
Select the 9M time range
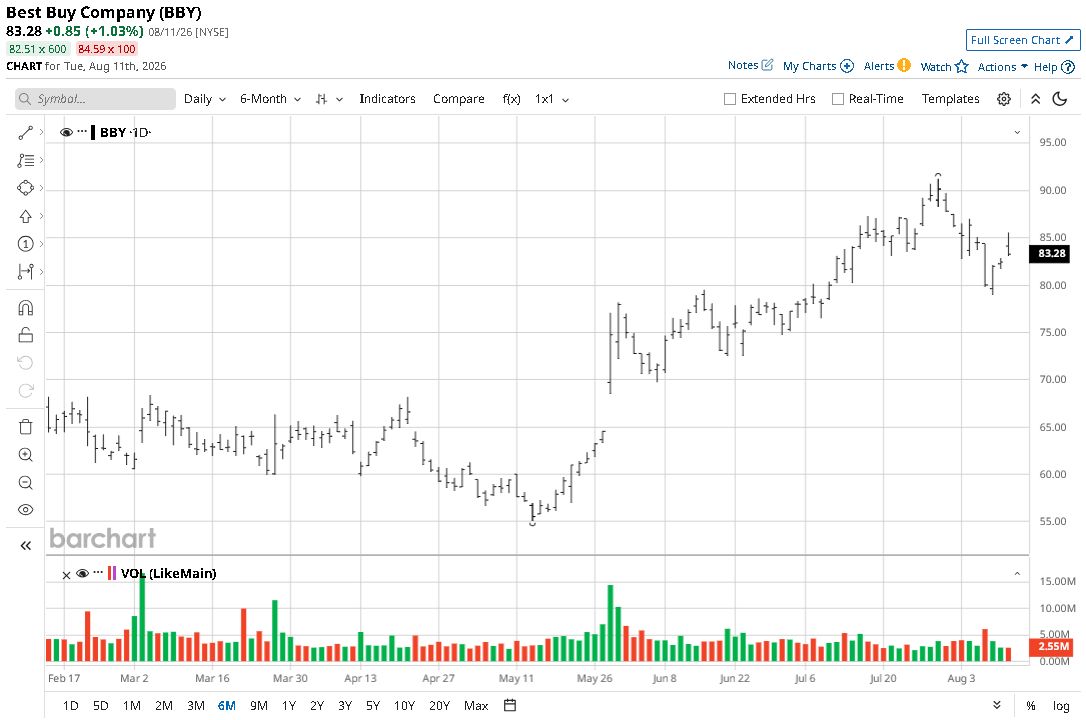click(x=258, y=705)
